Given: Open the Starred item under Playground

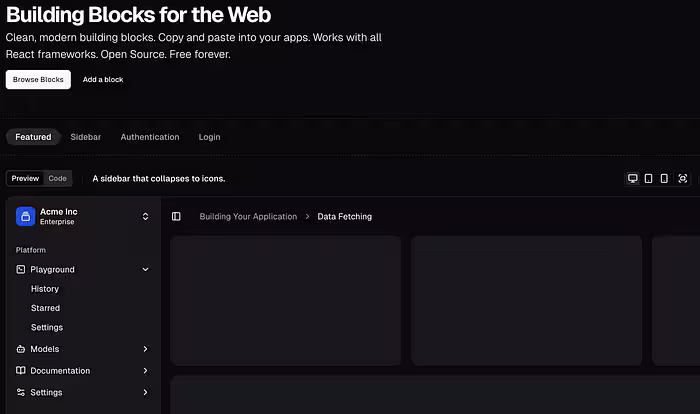Looking at the screenshot, I should (45, 308).
